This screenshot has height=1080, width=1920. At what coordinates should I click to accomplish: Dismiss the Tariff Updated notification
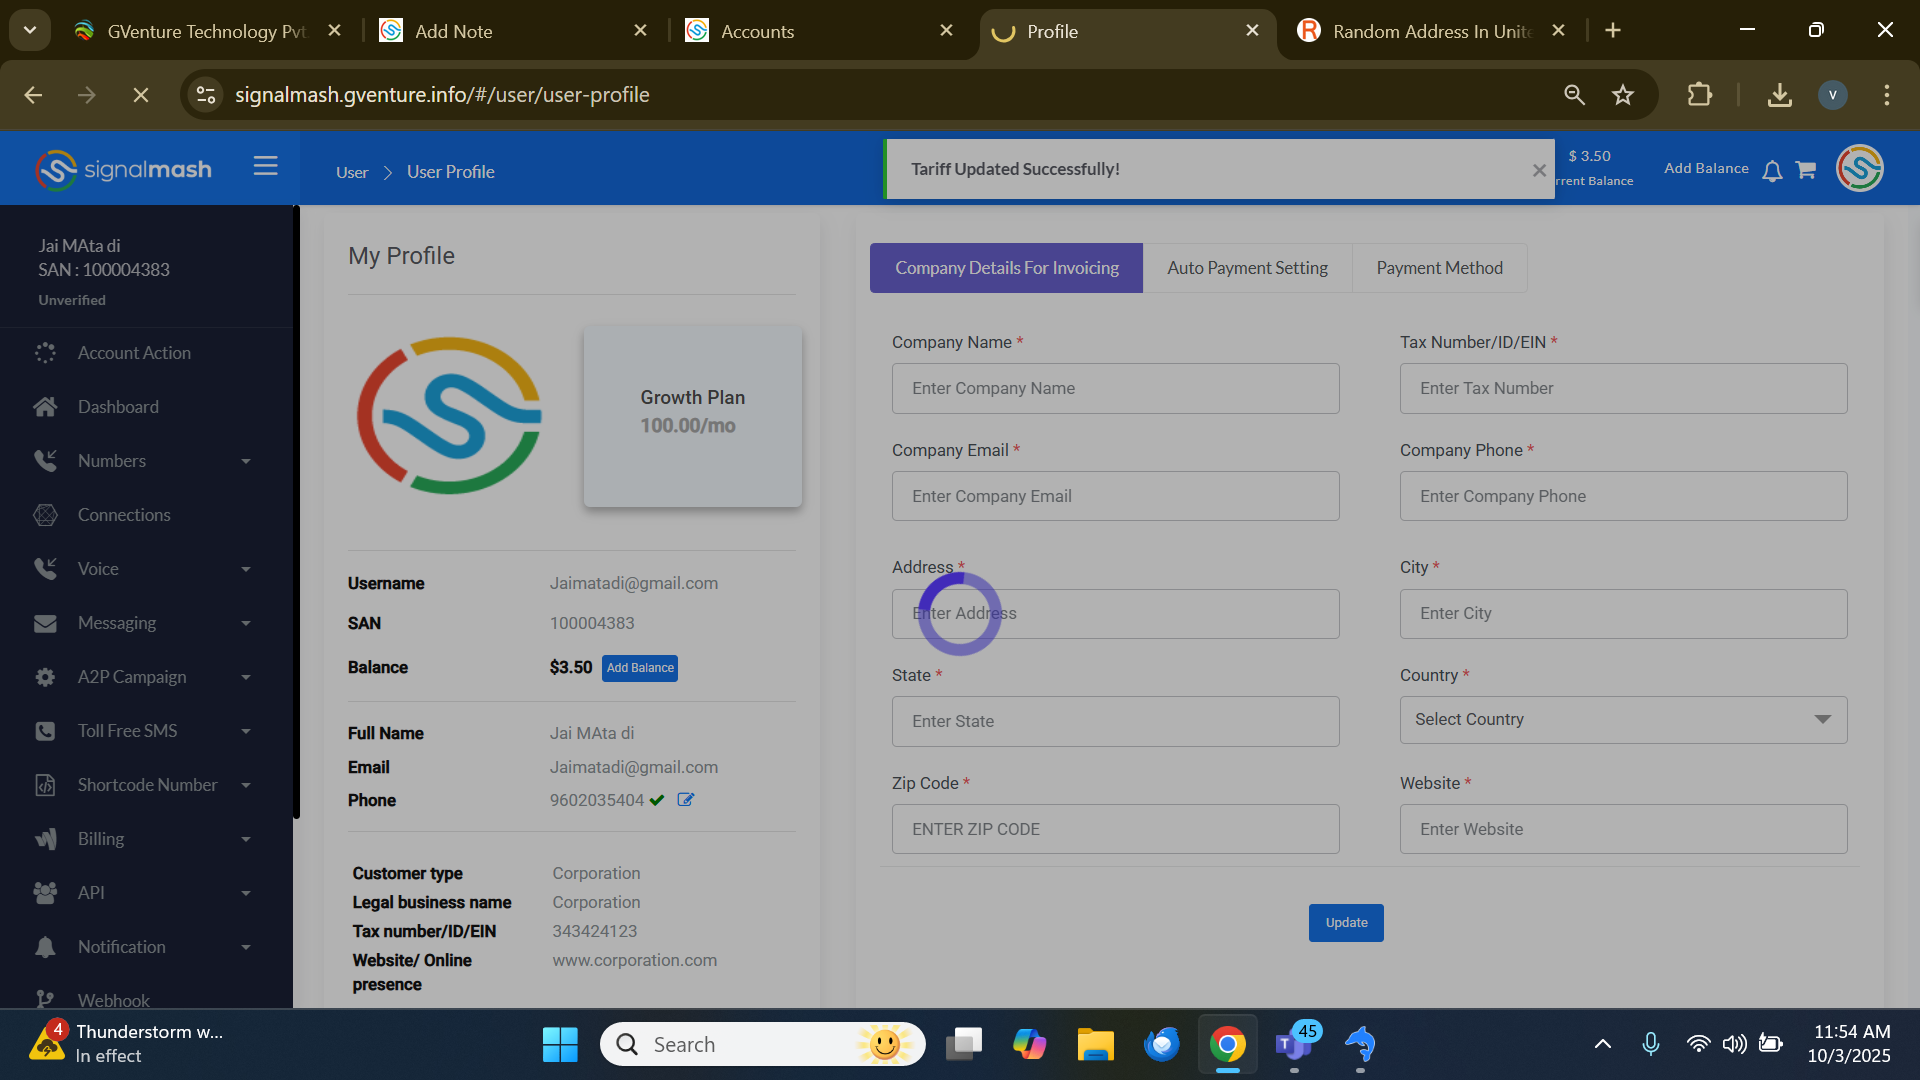1539,171
